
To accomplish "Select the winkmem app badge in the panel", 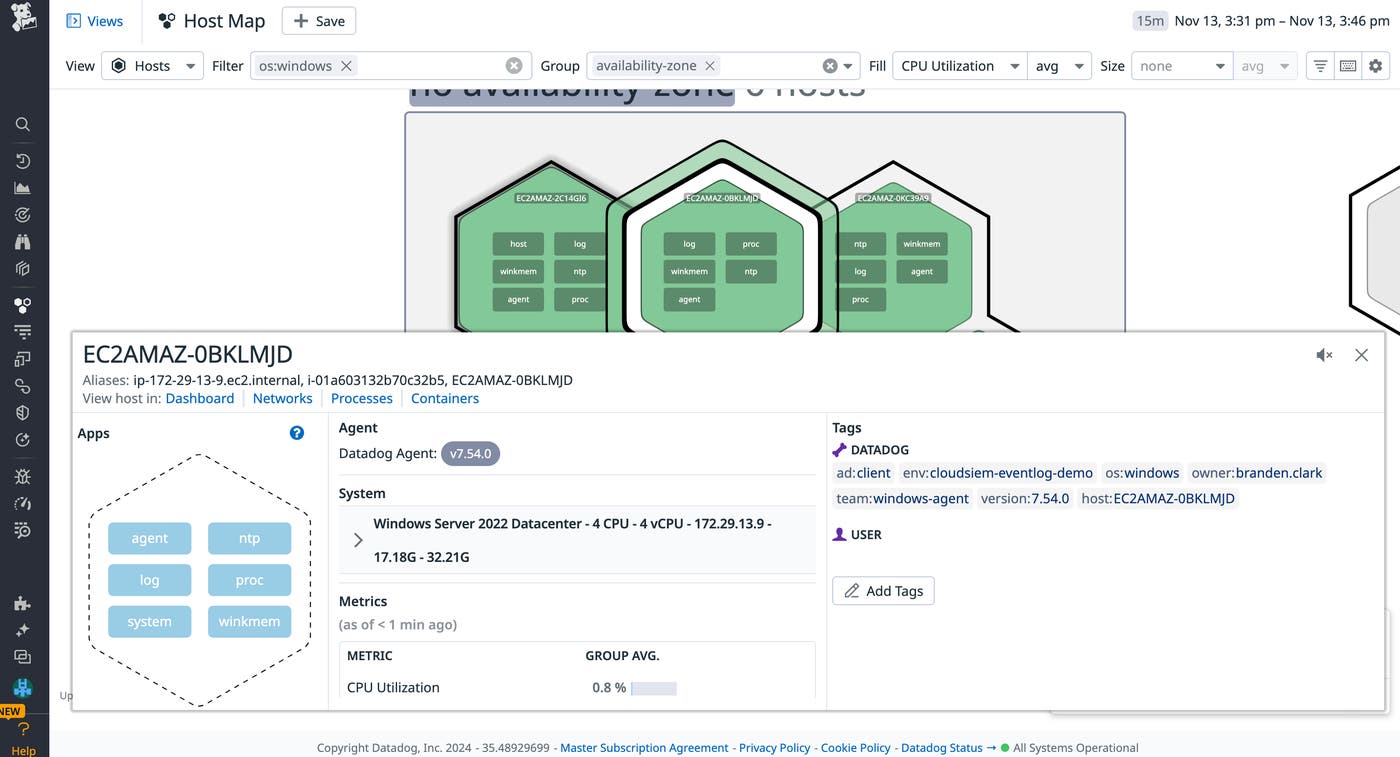I will tap(249, 621).
